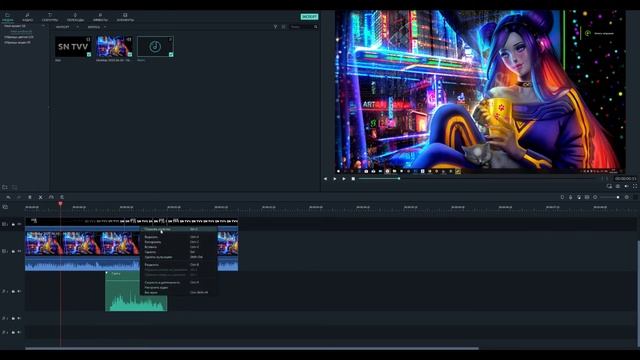
Task: Click the timeline speed icon
Action: 51,197
